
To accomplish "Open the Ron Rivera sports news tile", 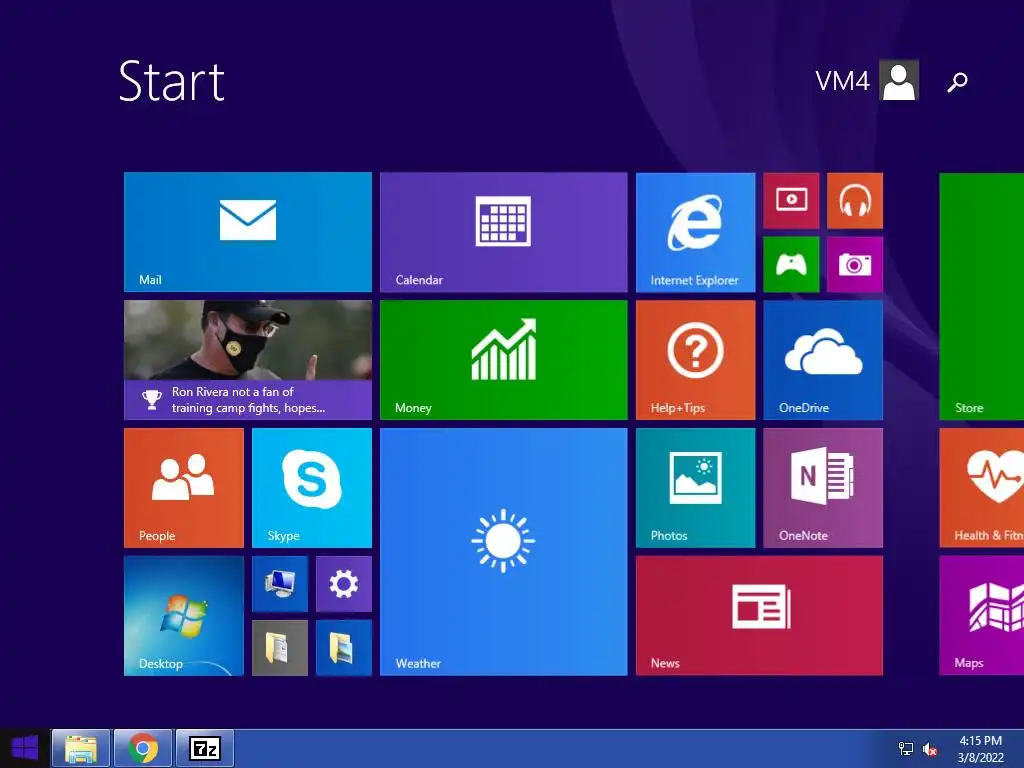I will [248, 360].
